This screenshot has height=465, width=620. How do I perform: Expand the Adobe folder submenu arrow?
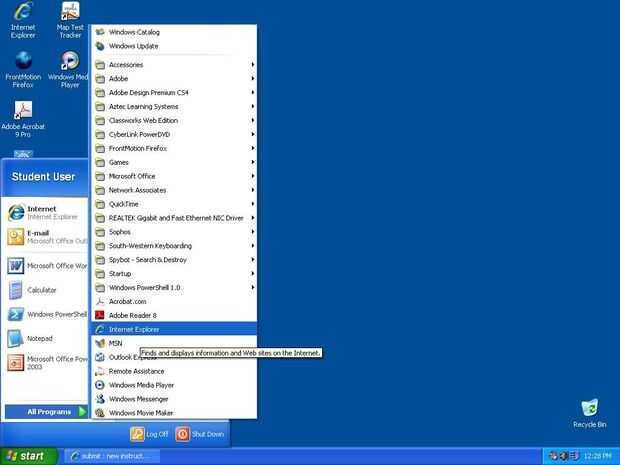(252, 78)
